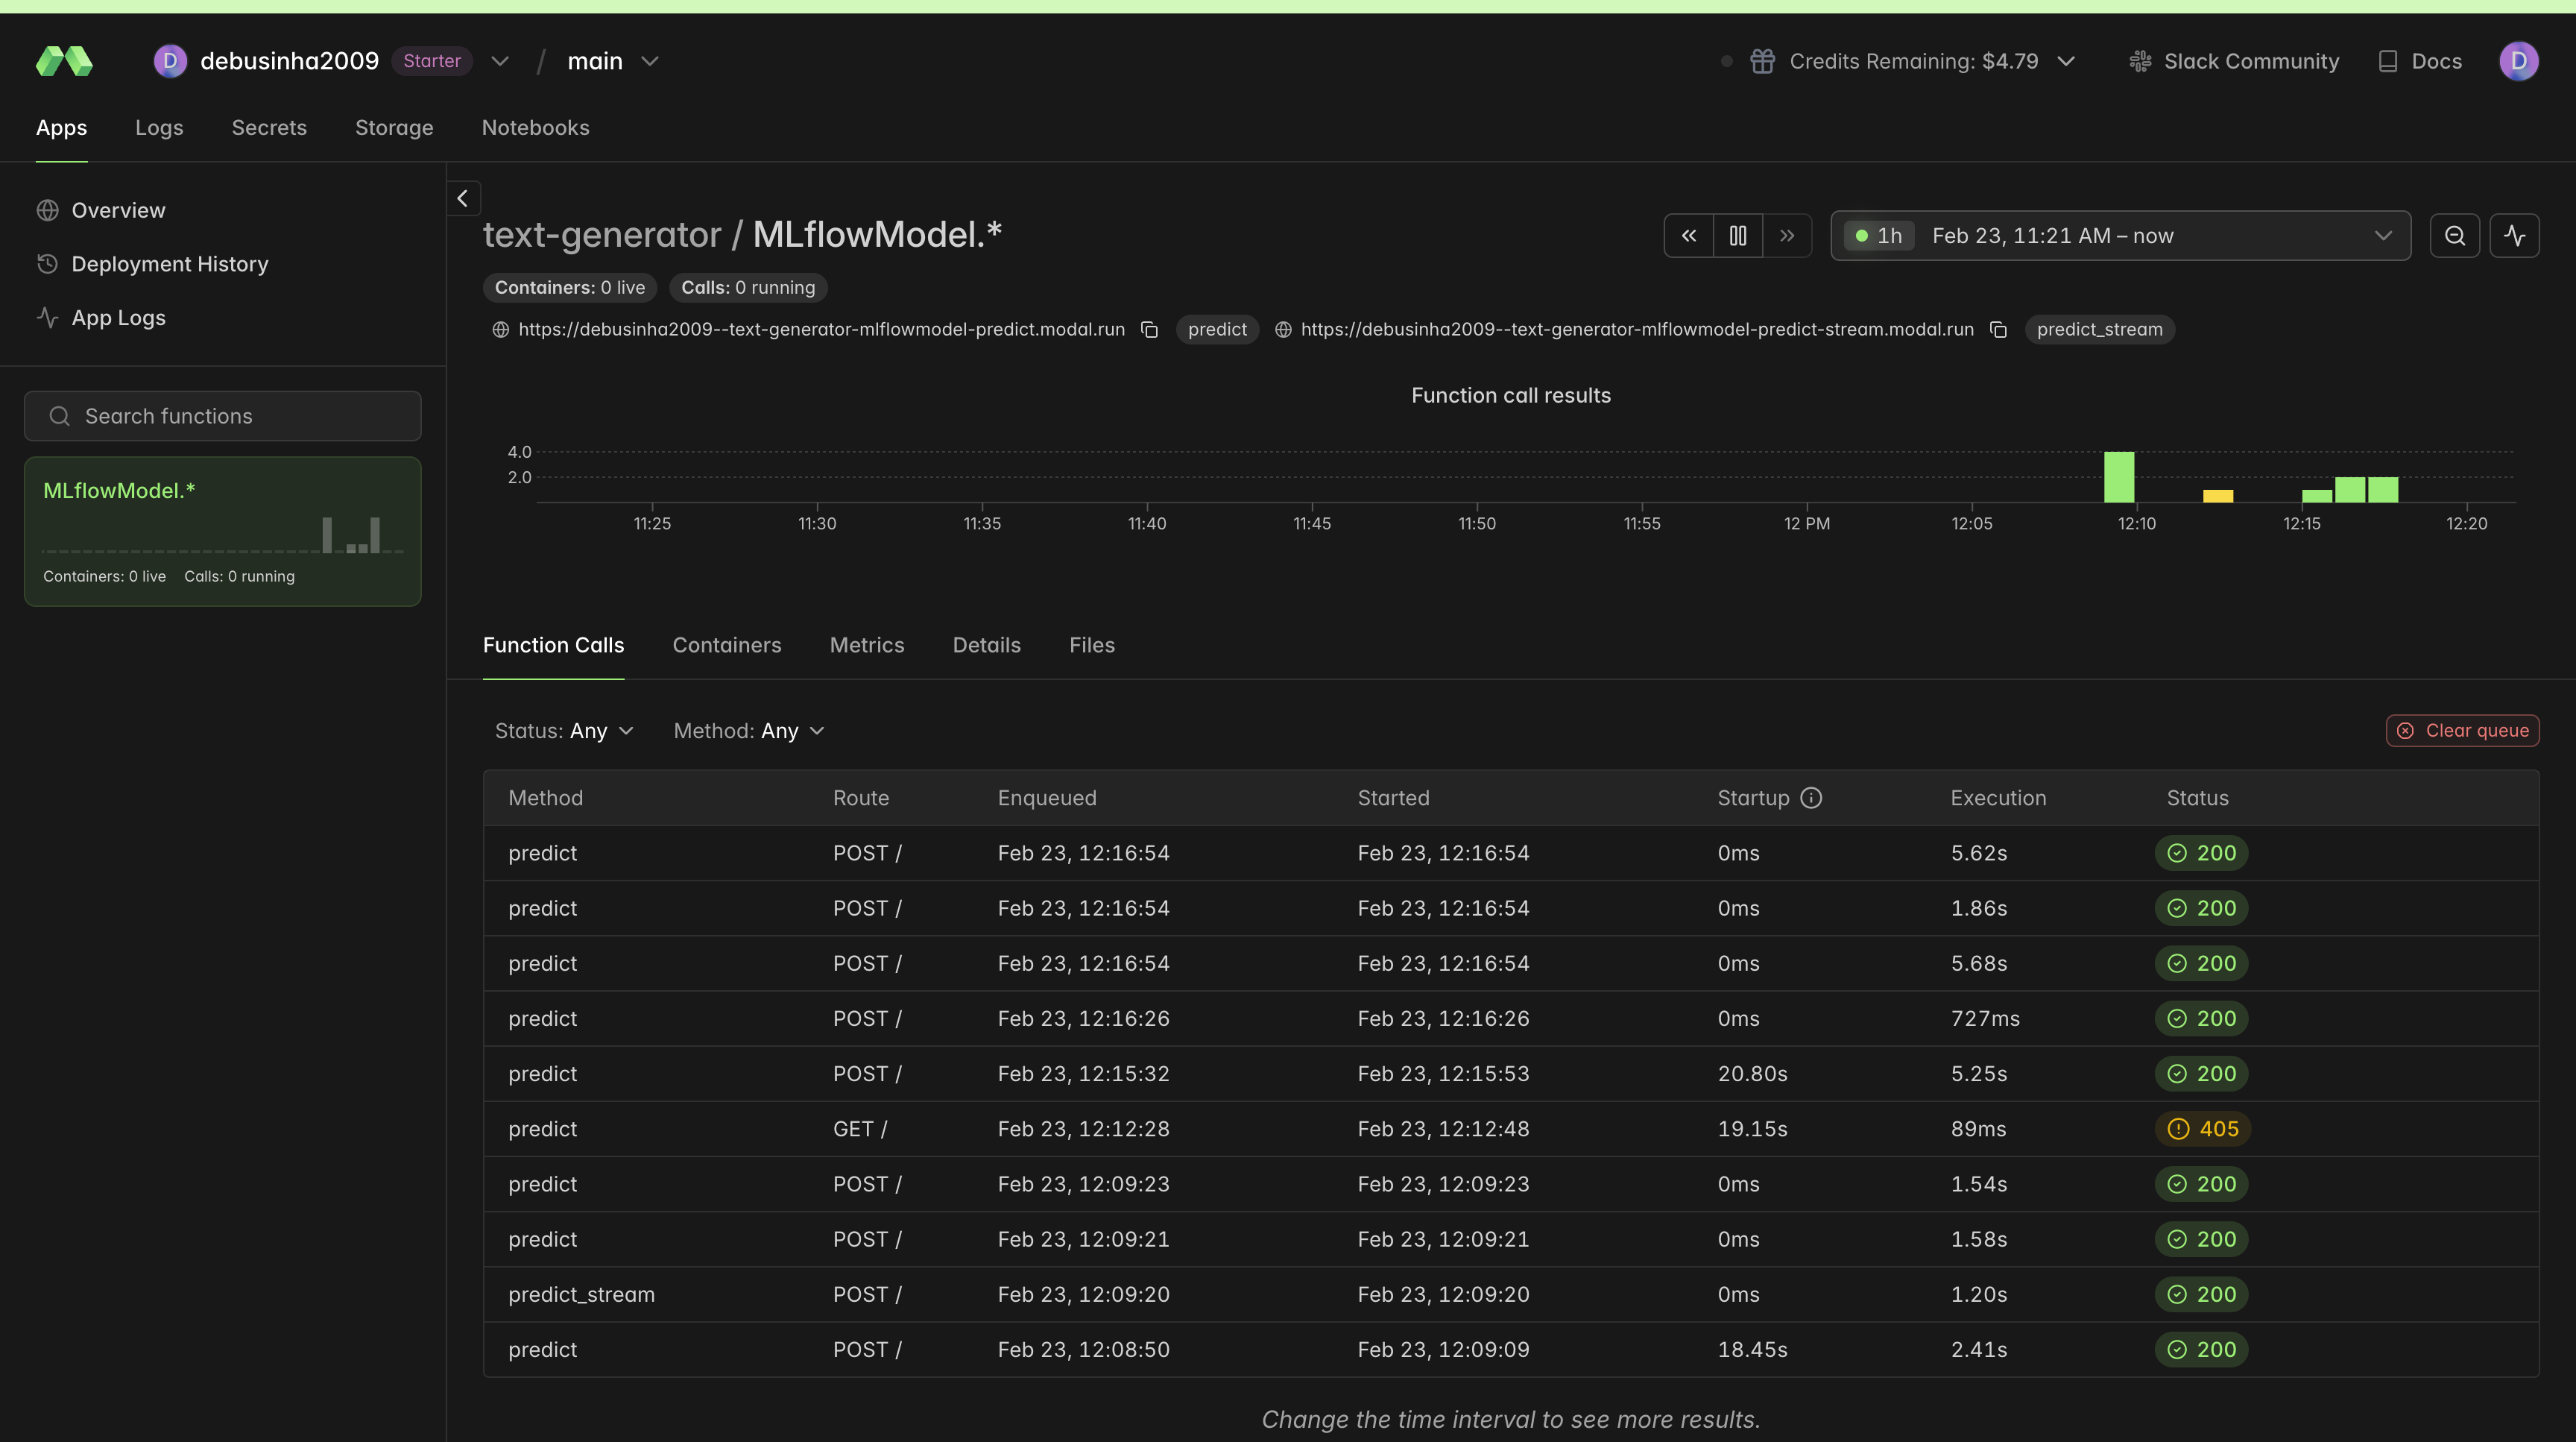
Task: Open the Modal logo home page
Action: 63,60
